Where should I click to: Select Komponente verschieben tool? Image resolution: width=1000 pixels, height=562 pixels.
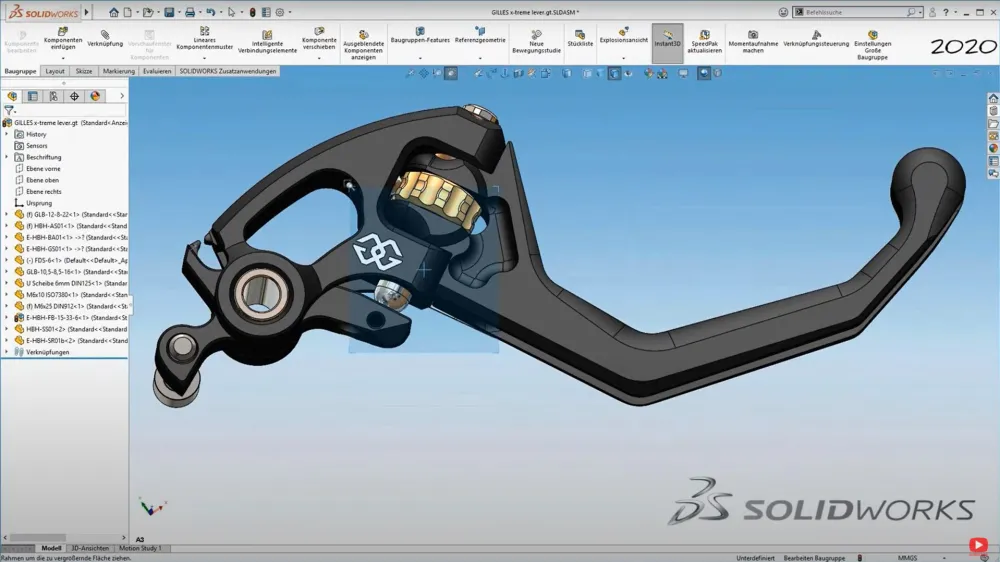click(x=319, y=39)
